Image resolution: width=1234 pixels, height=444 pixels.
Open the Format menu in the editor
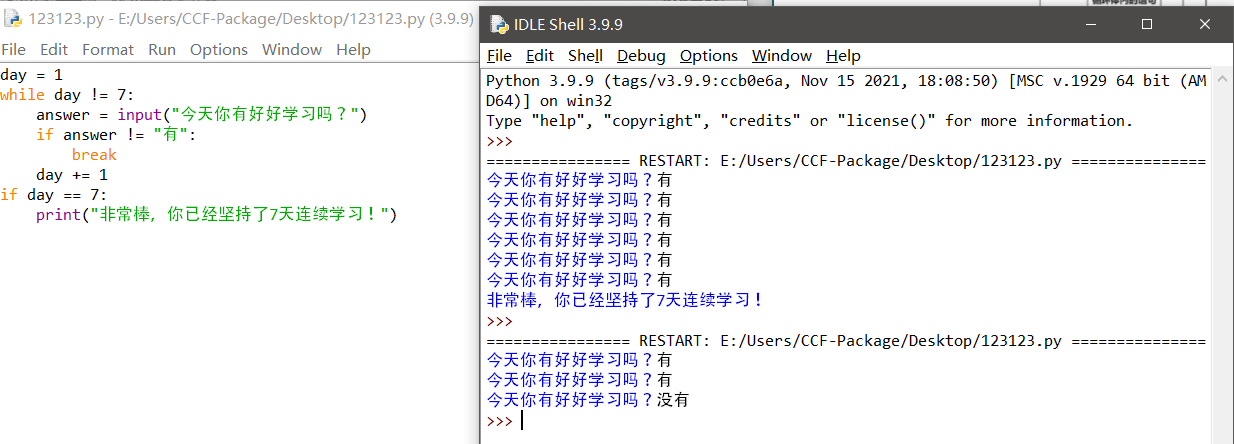107,49
